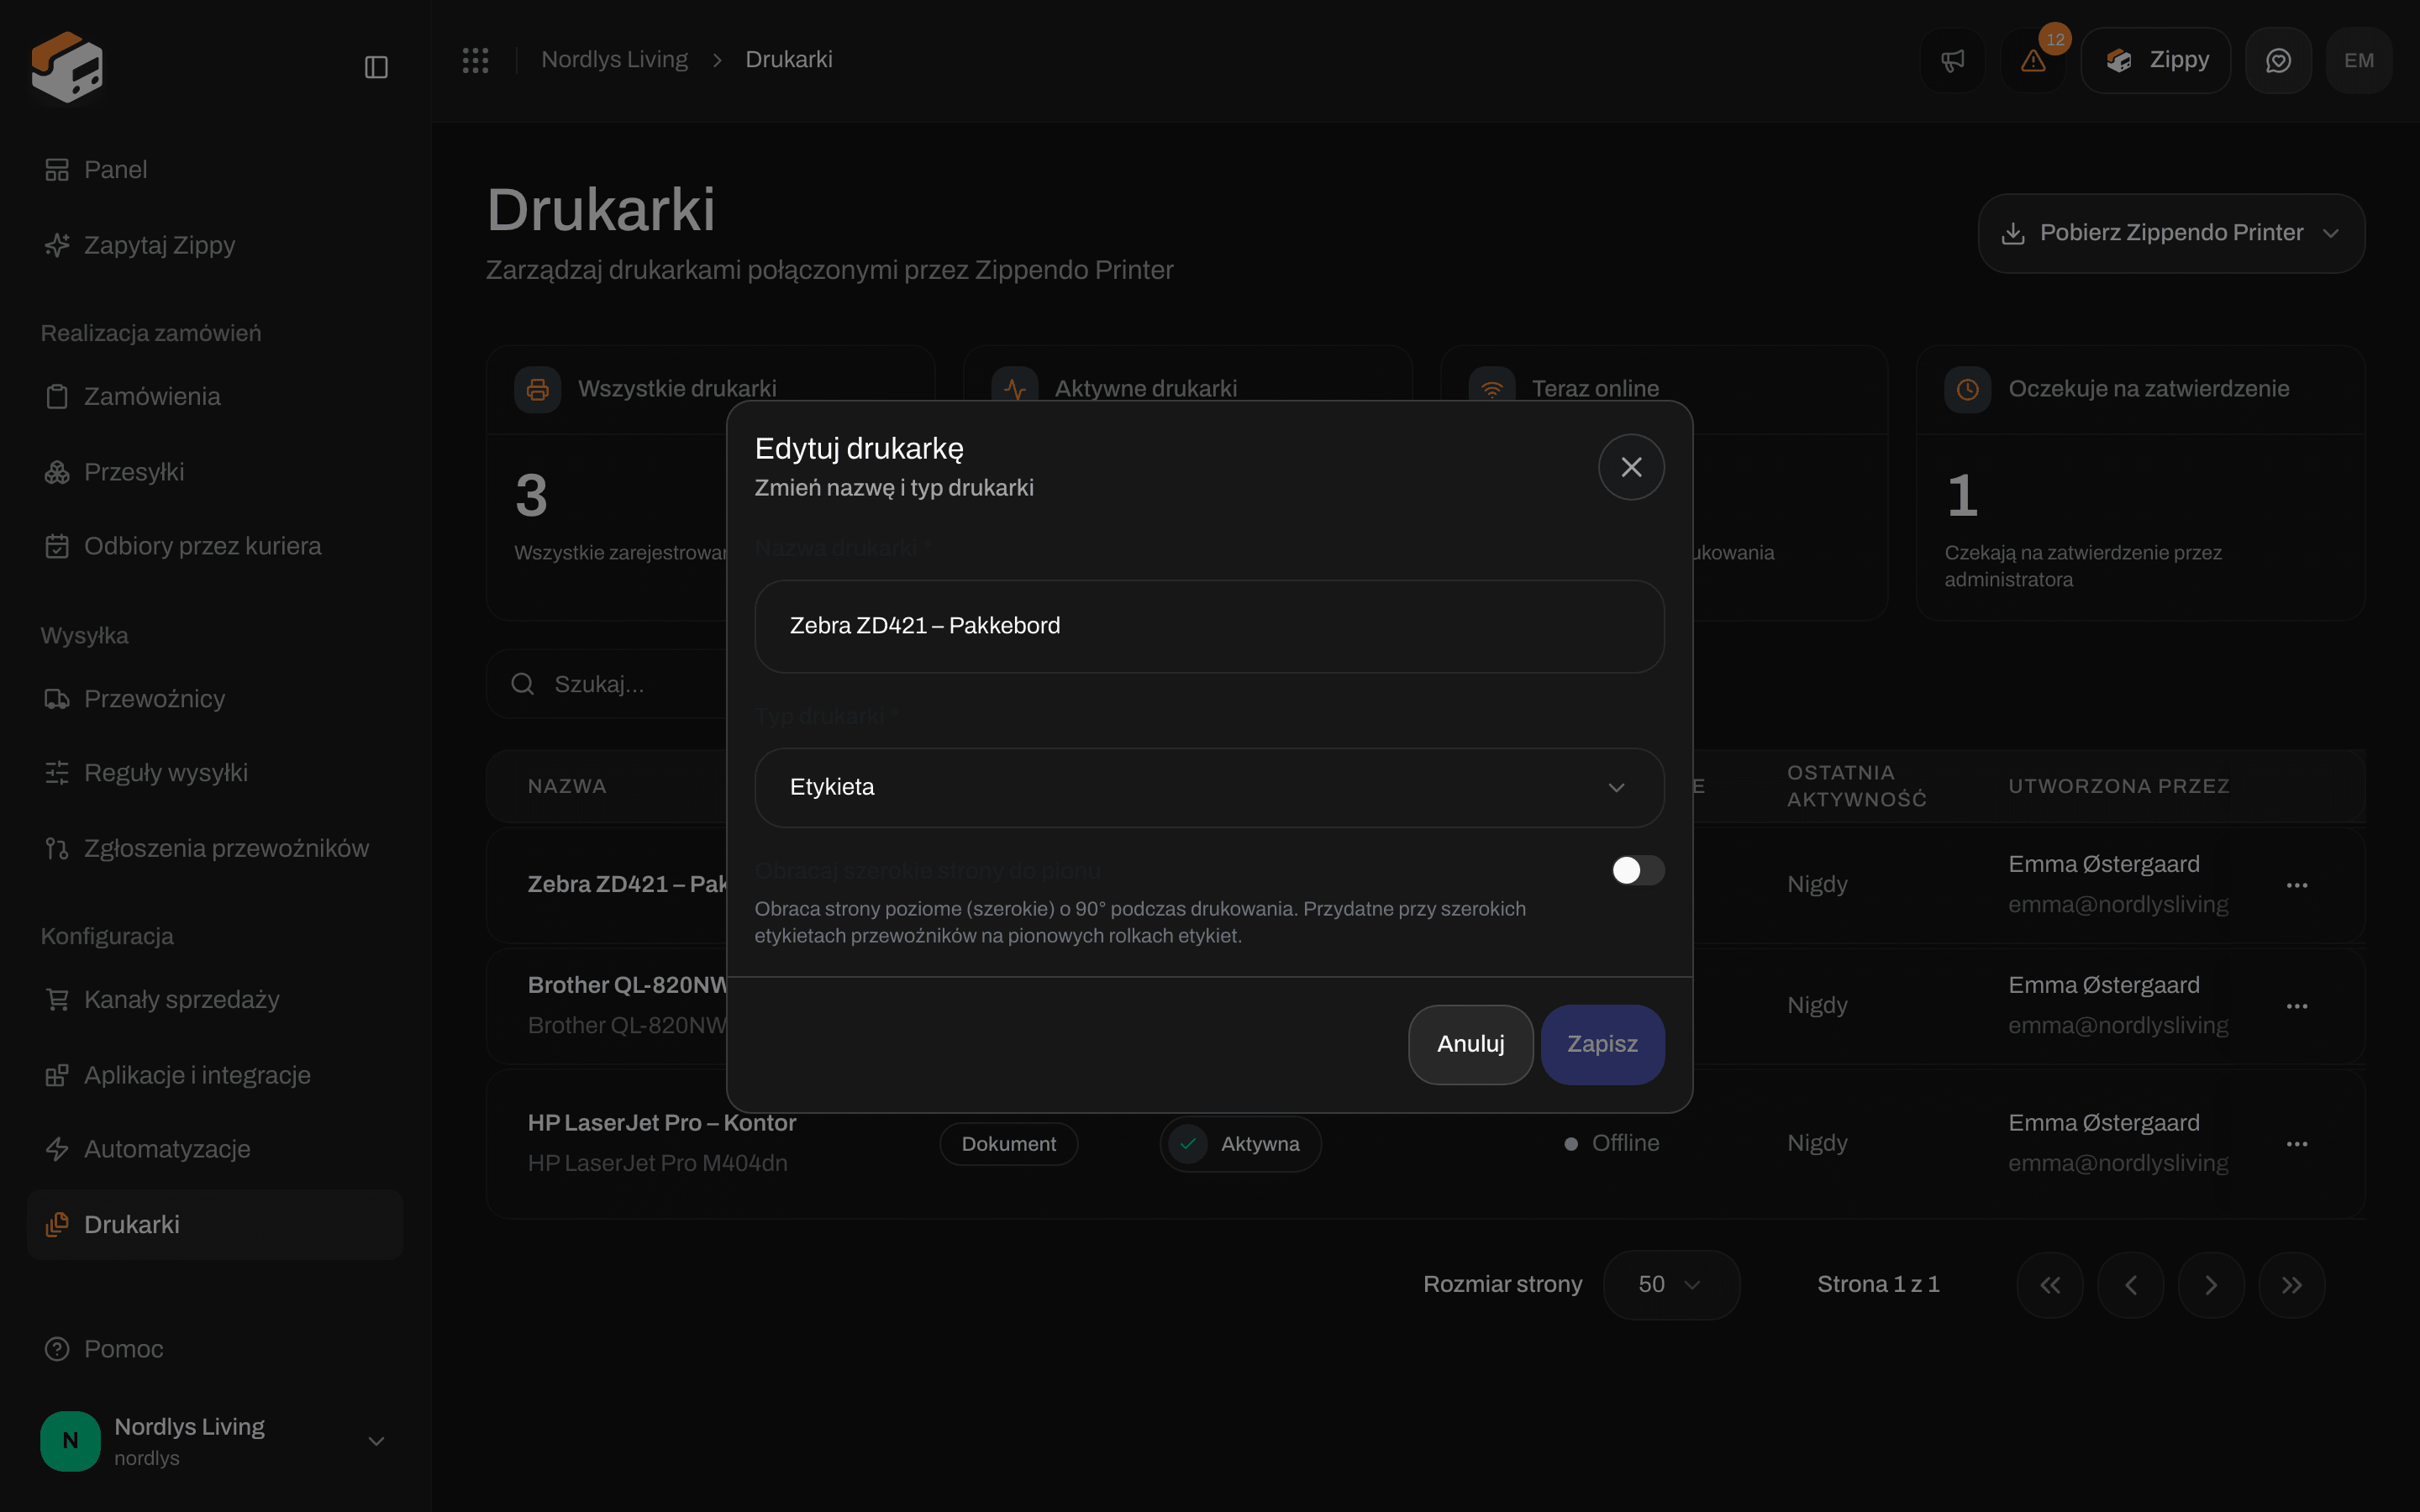Click Strona 1 z 1 text
Viewport: 2420px width, 1512px height.
[x=1878, y=1285]
